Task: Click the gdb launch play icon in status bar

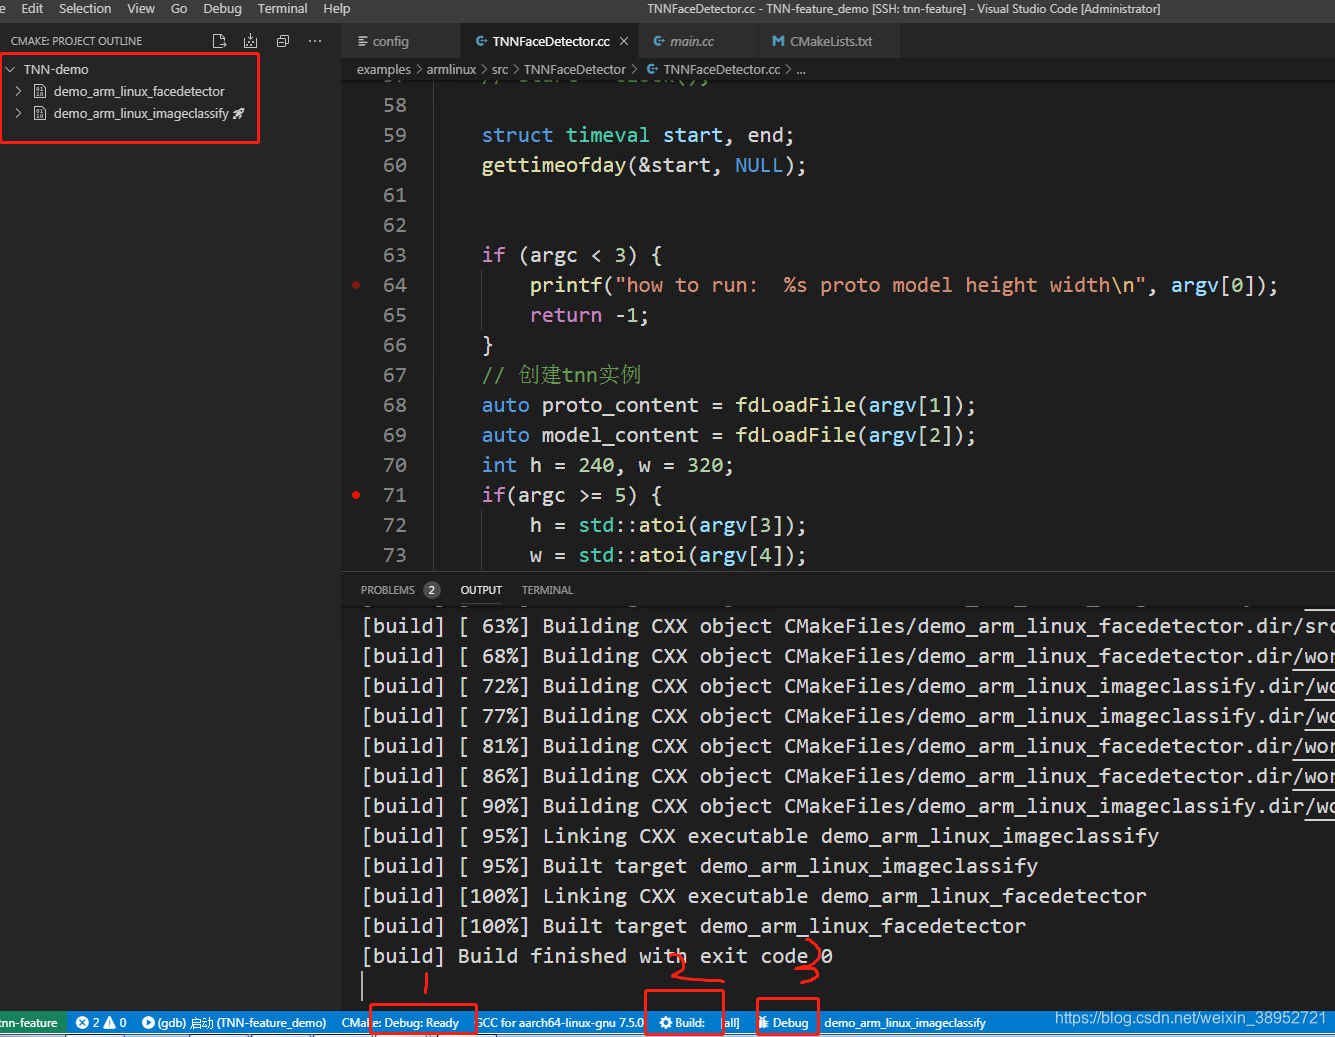Action: point(148,1022)
